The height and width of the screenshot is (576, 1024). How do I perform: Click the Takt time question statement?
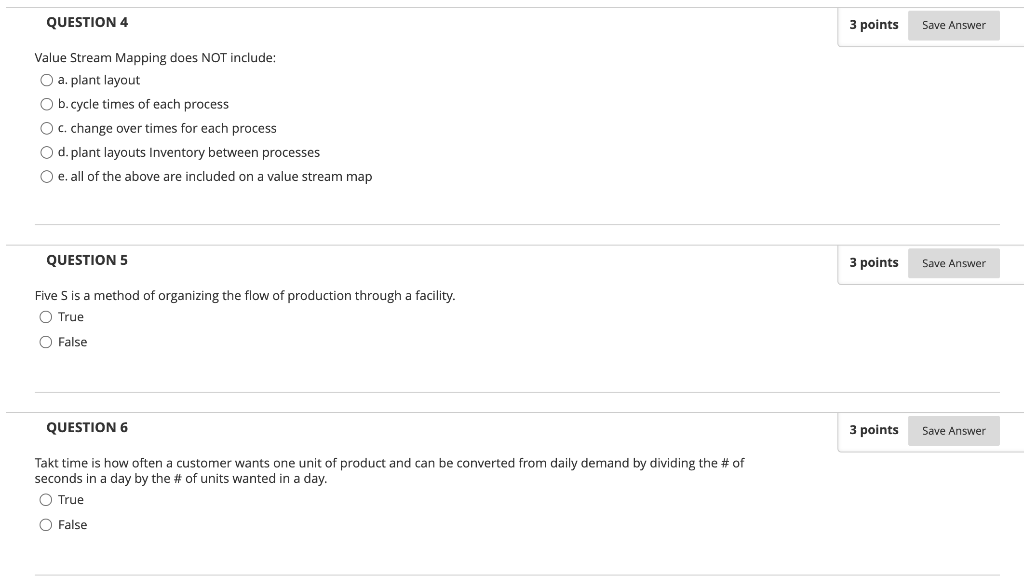click(x=389, y=471)
